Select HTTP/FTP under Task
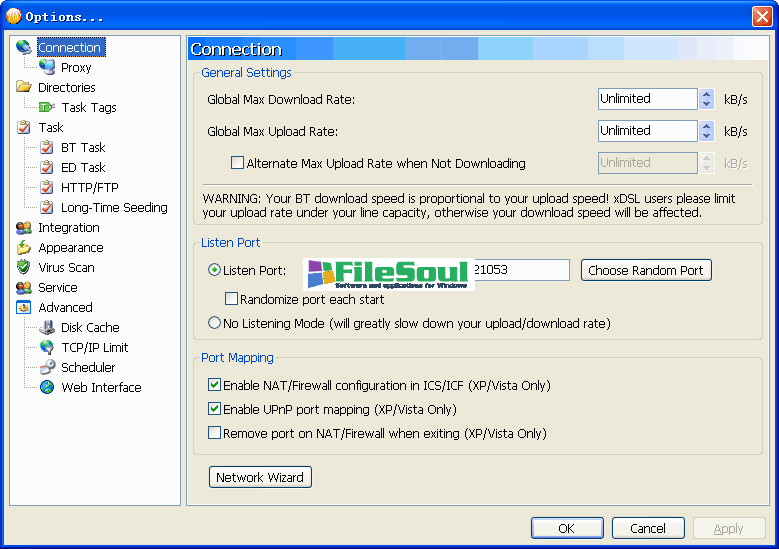The image size is (779, 549). click(x=89, y=187)
